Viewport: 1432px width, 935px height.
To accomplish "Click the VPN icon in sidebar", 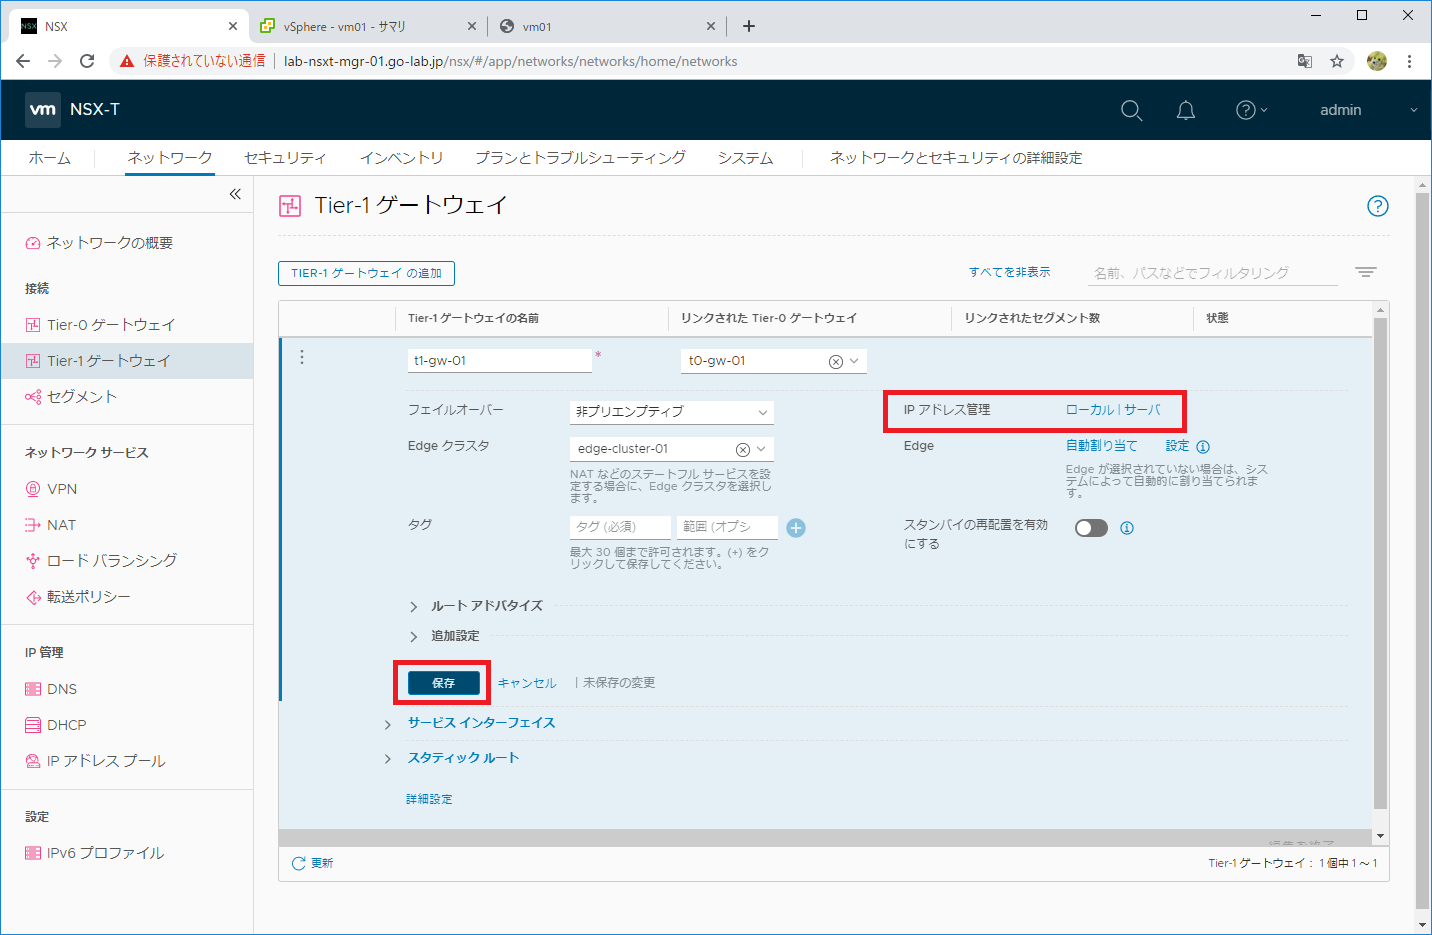I will (x=33, y=489).
